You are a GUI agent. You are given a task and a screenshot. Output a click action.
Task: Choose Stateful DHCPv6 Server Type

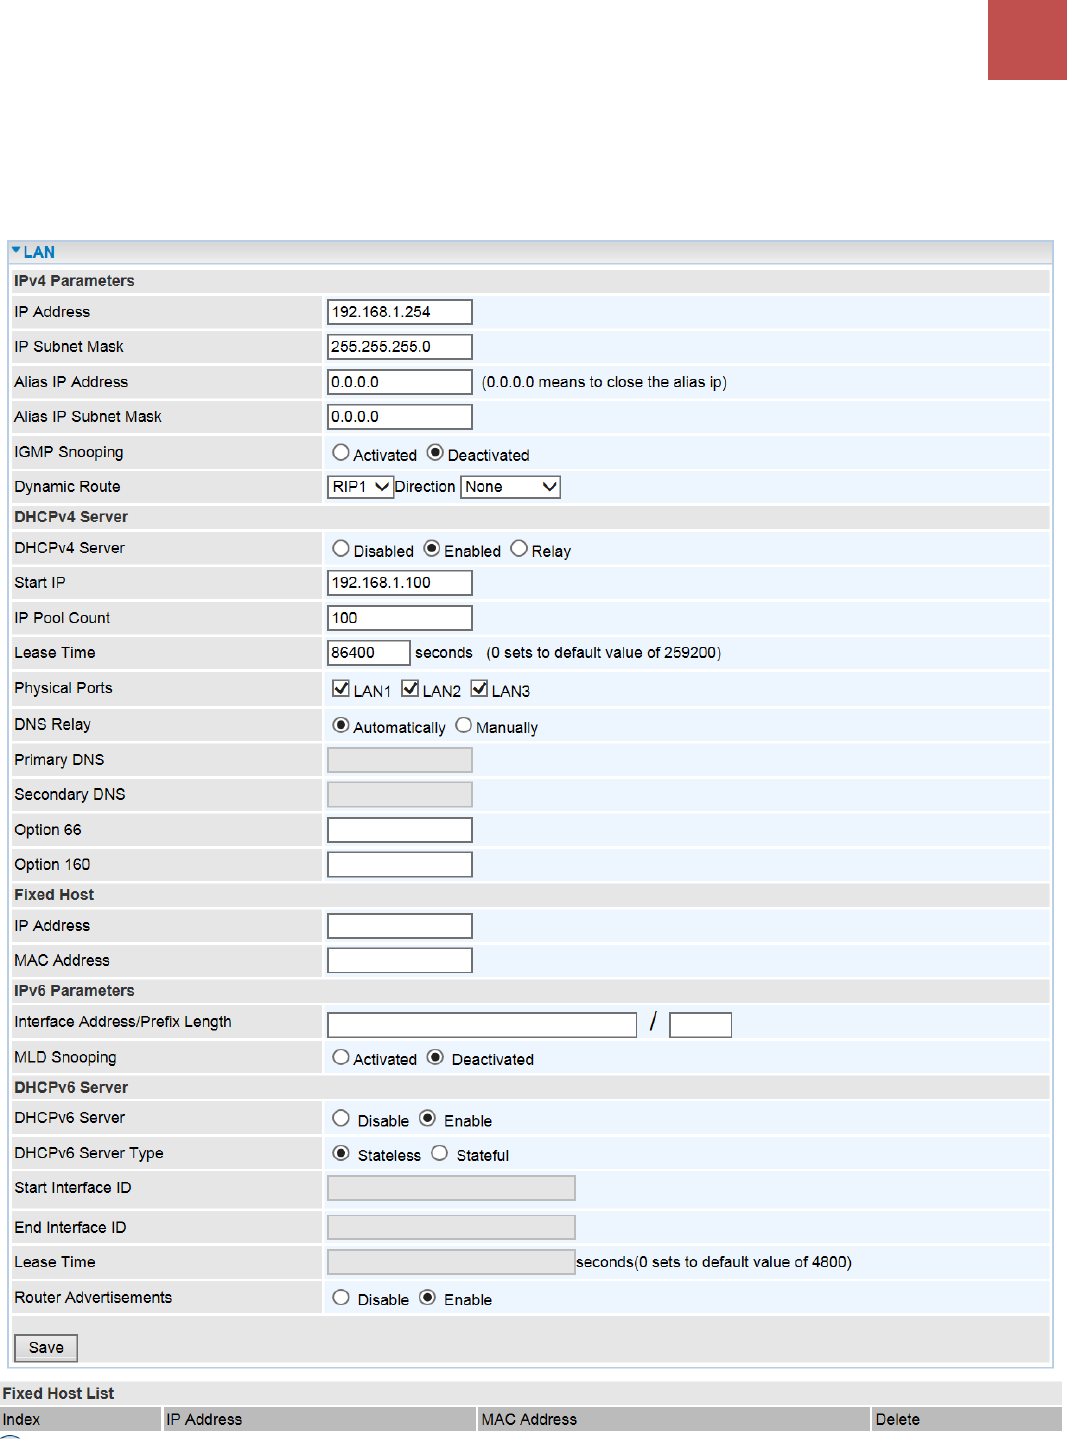point(440,1154)
